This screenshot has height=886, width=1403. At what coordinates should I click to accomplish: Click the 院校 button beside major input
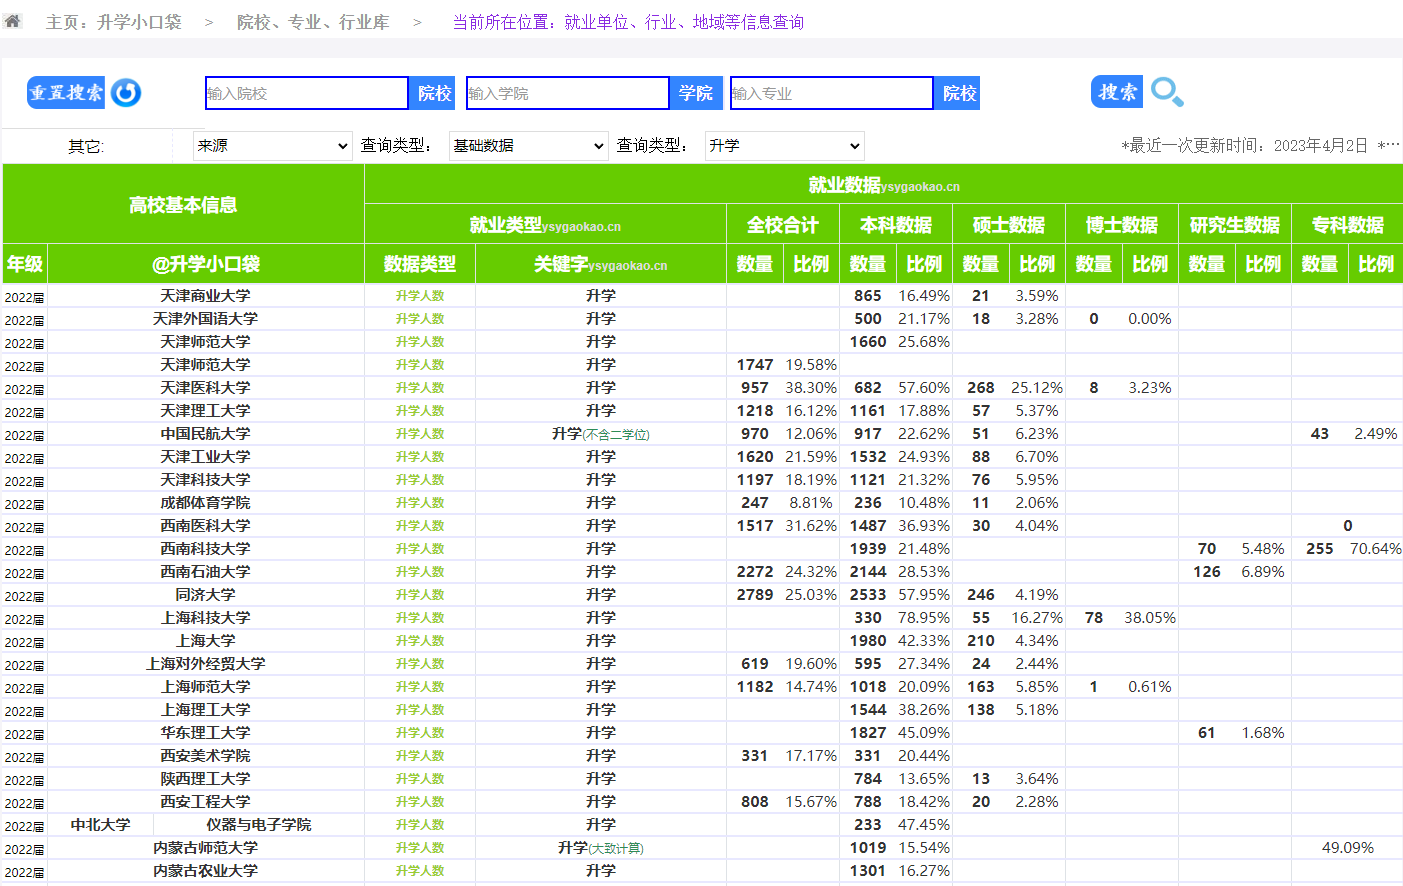[x=958, y=93]
